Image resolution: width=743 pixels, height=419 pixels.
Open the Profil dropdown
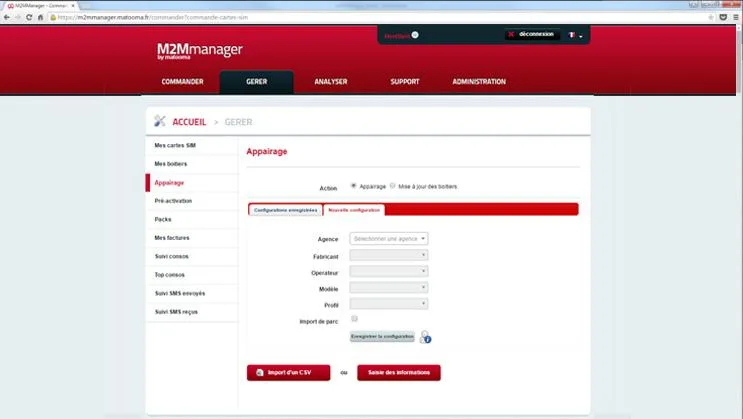[389, 303]
